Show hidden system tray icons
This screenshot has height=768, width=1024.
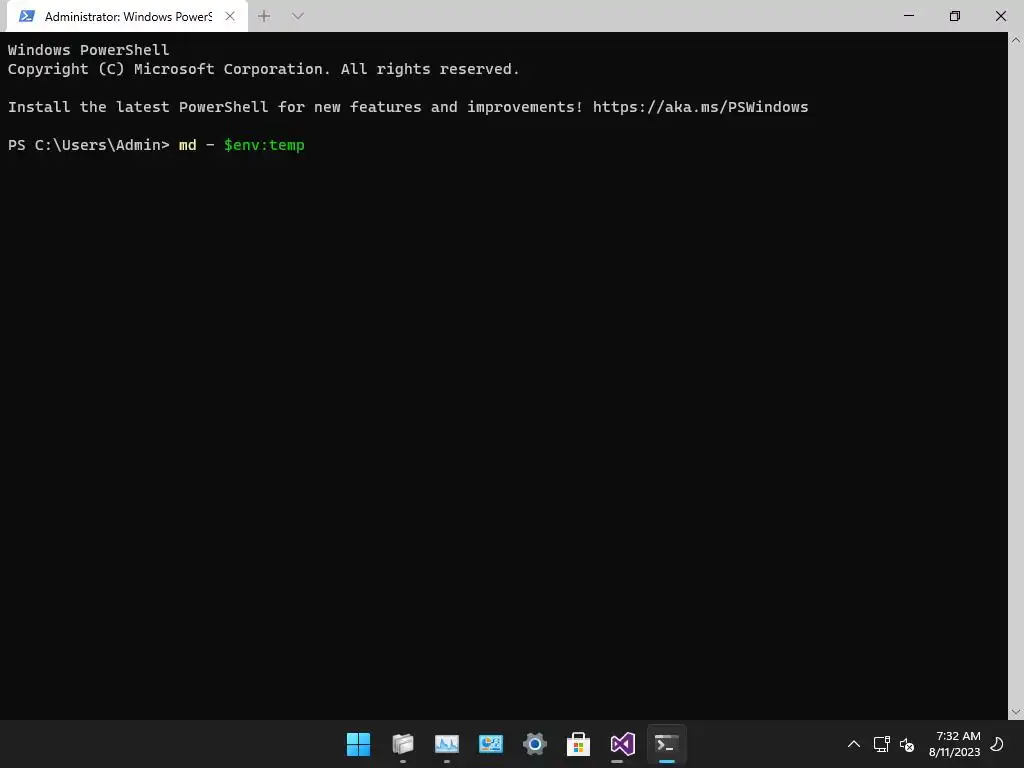[854, 744]
